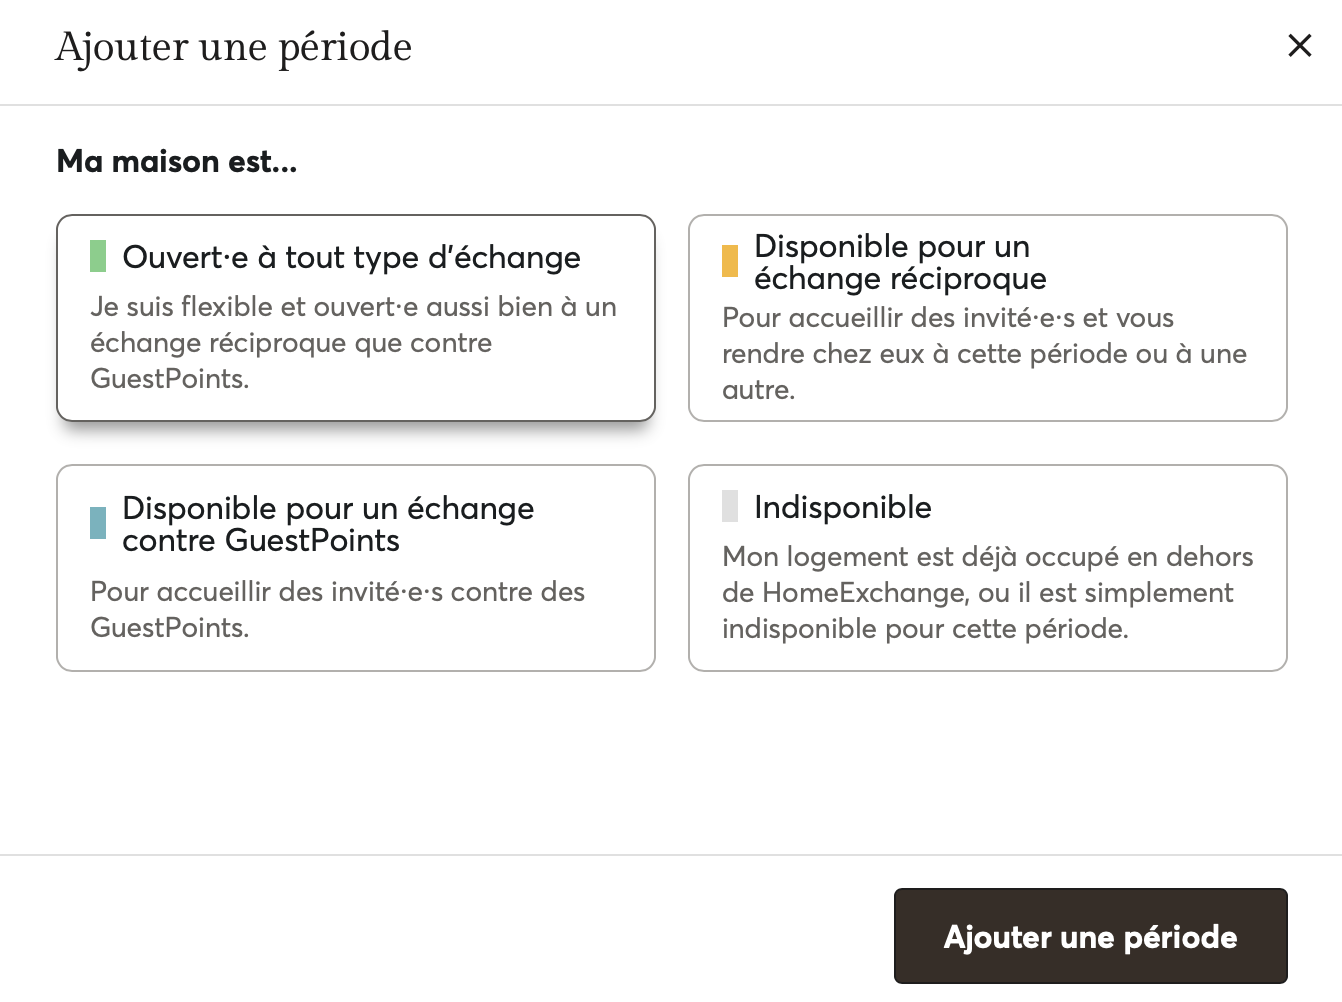
Task: Close the Ajouter une période dialog
Action: 1299,46
